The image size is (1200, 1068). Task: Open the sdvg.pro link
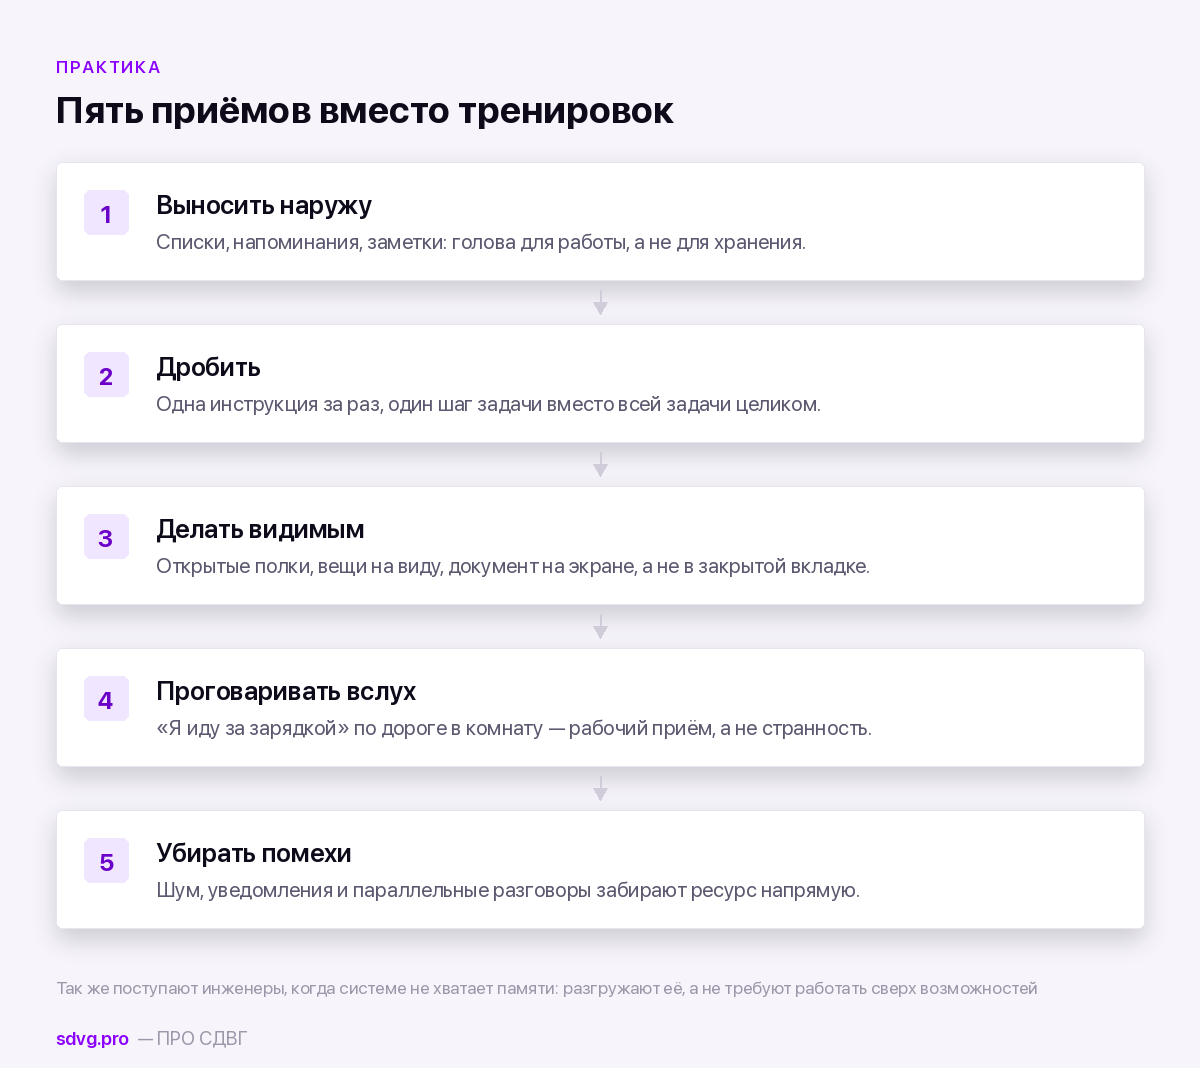tap(92, 1039)
